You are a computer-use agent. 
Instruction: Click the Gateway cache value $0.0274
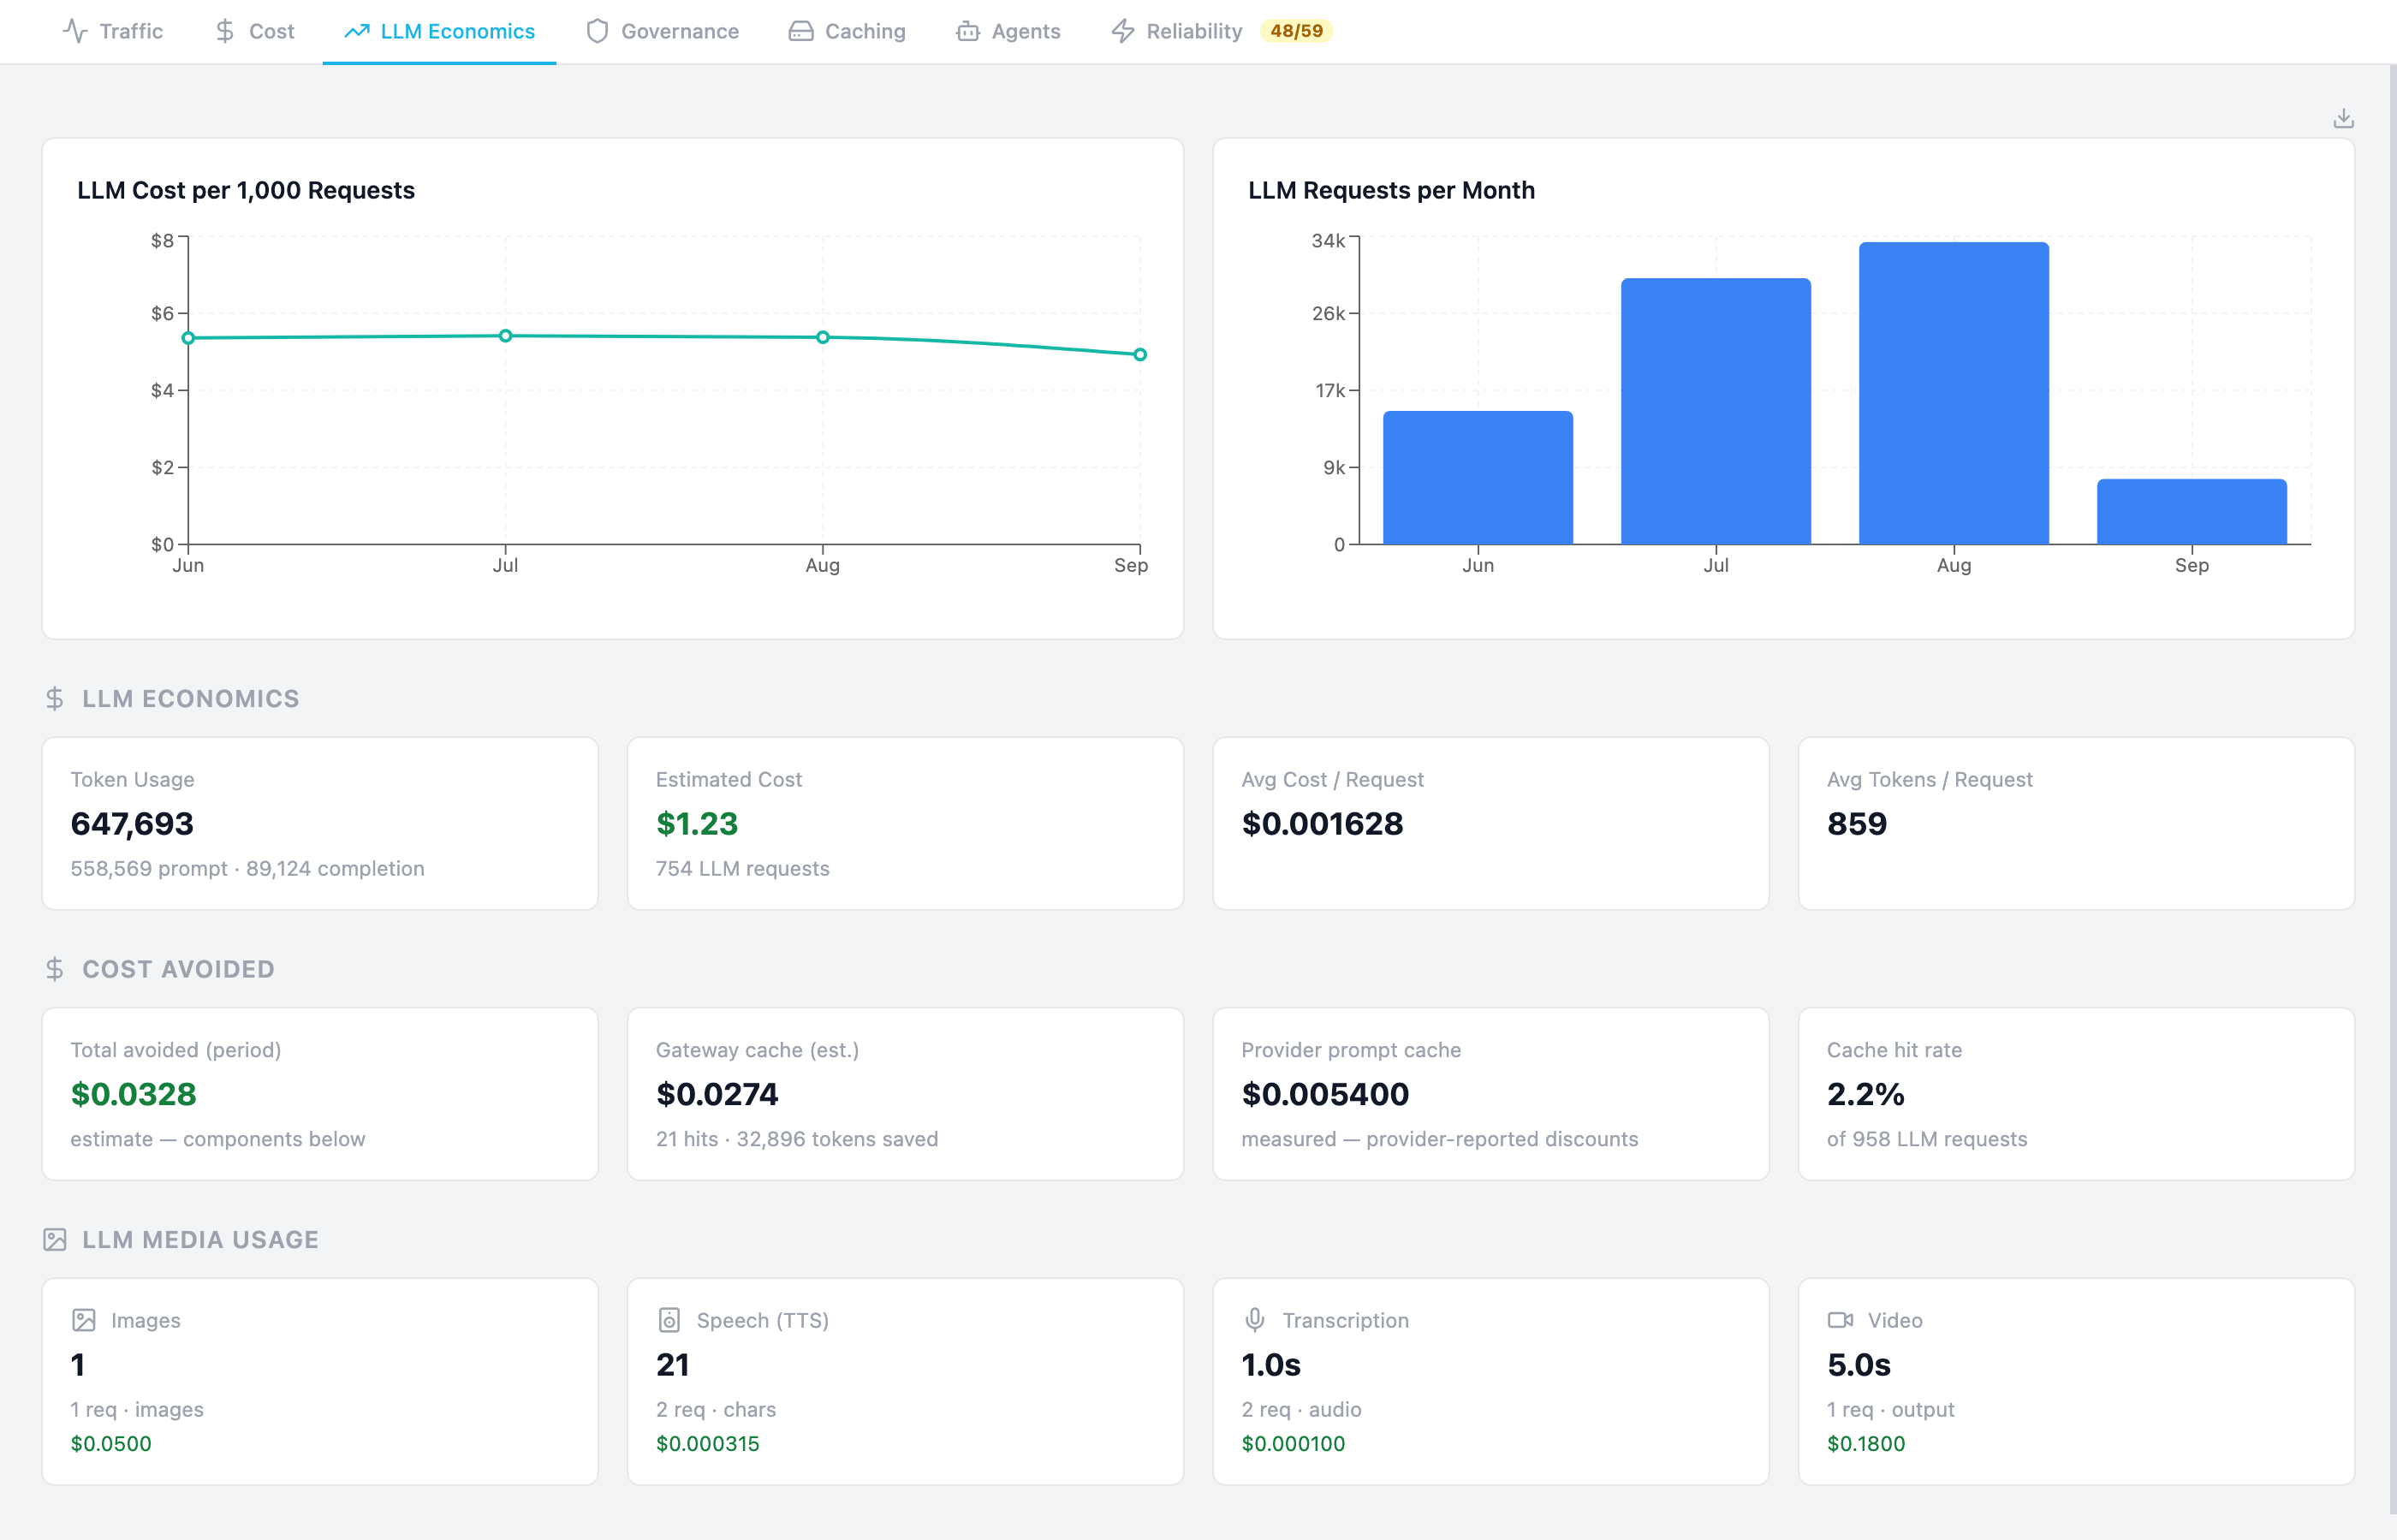(717, 1094)
